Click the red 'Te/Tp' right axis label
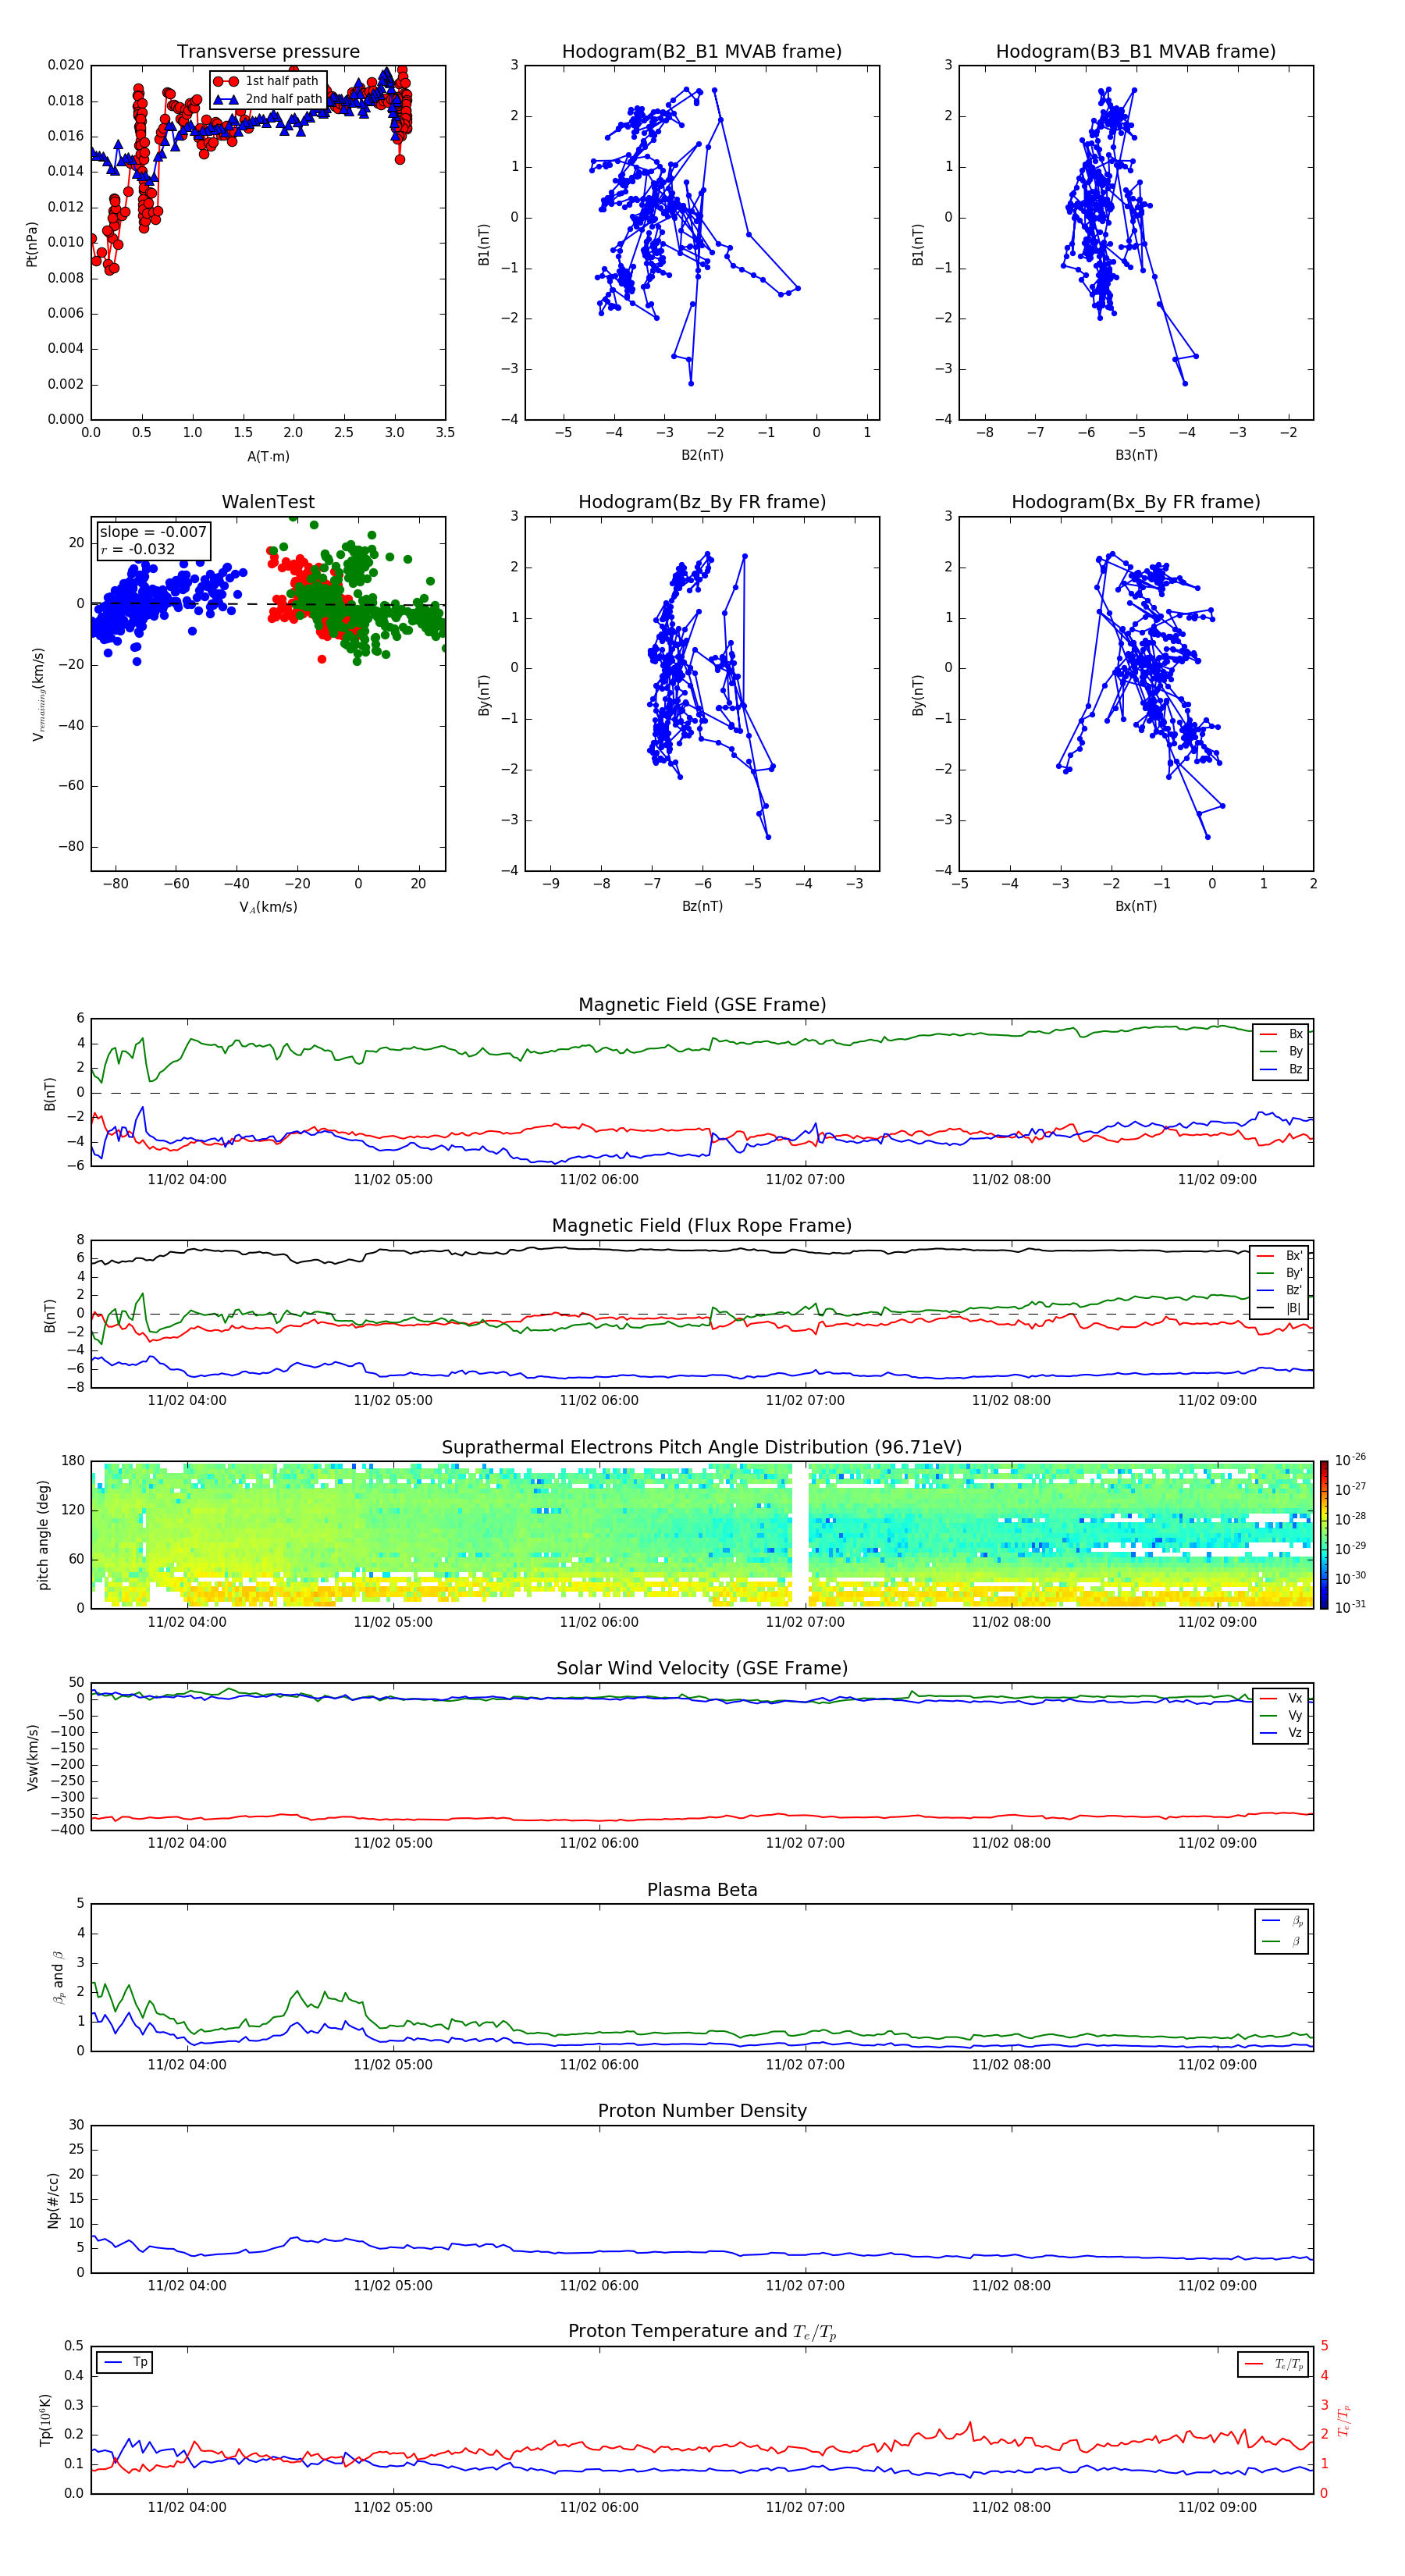This screenshot has width=1405, height=2576. pos(1346,2420)
